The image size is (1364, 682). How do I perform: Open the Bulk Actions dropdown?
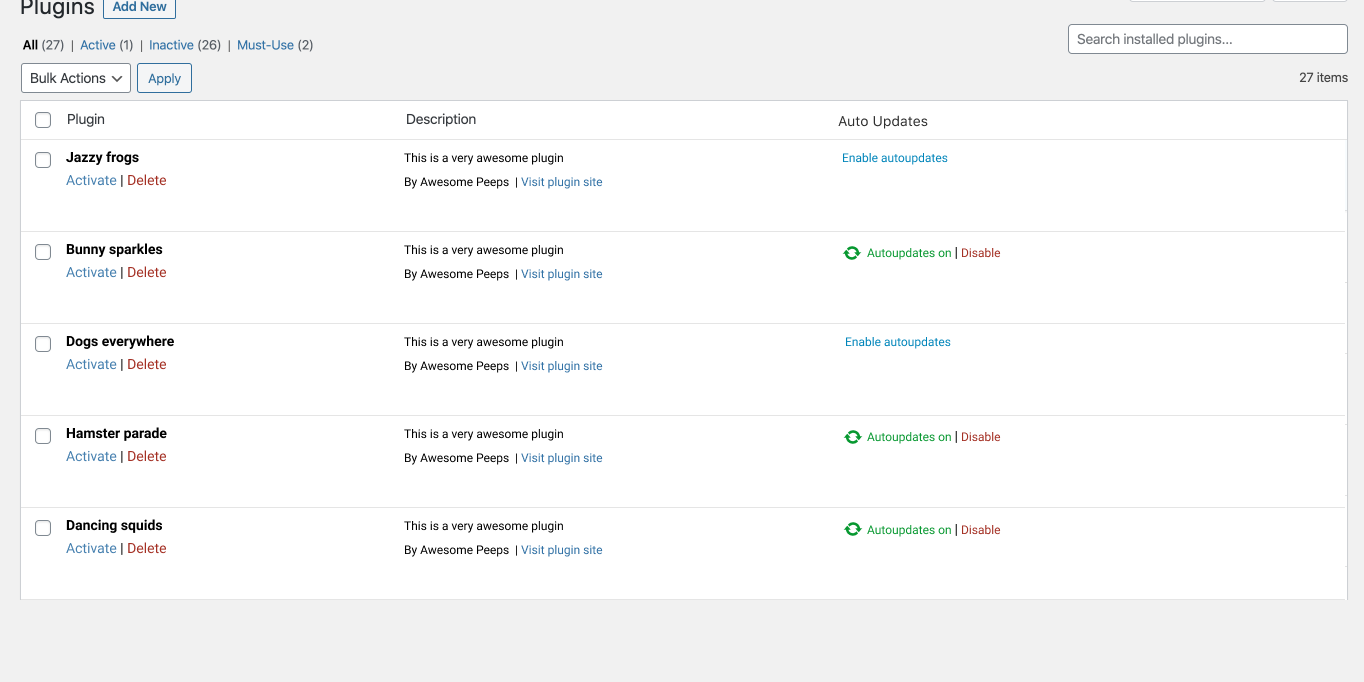(x=76, y=78)
